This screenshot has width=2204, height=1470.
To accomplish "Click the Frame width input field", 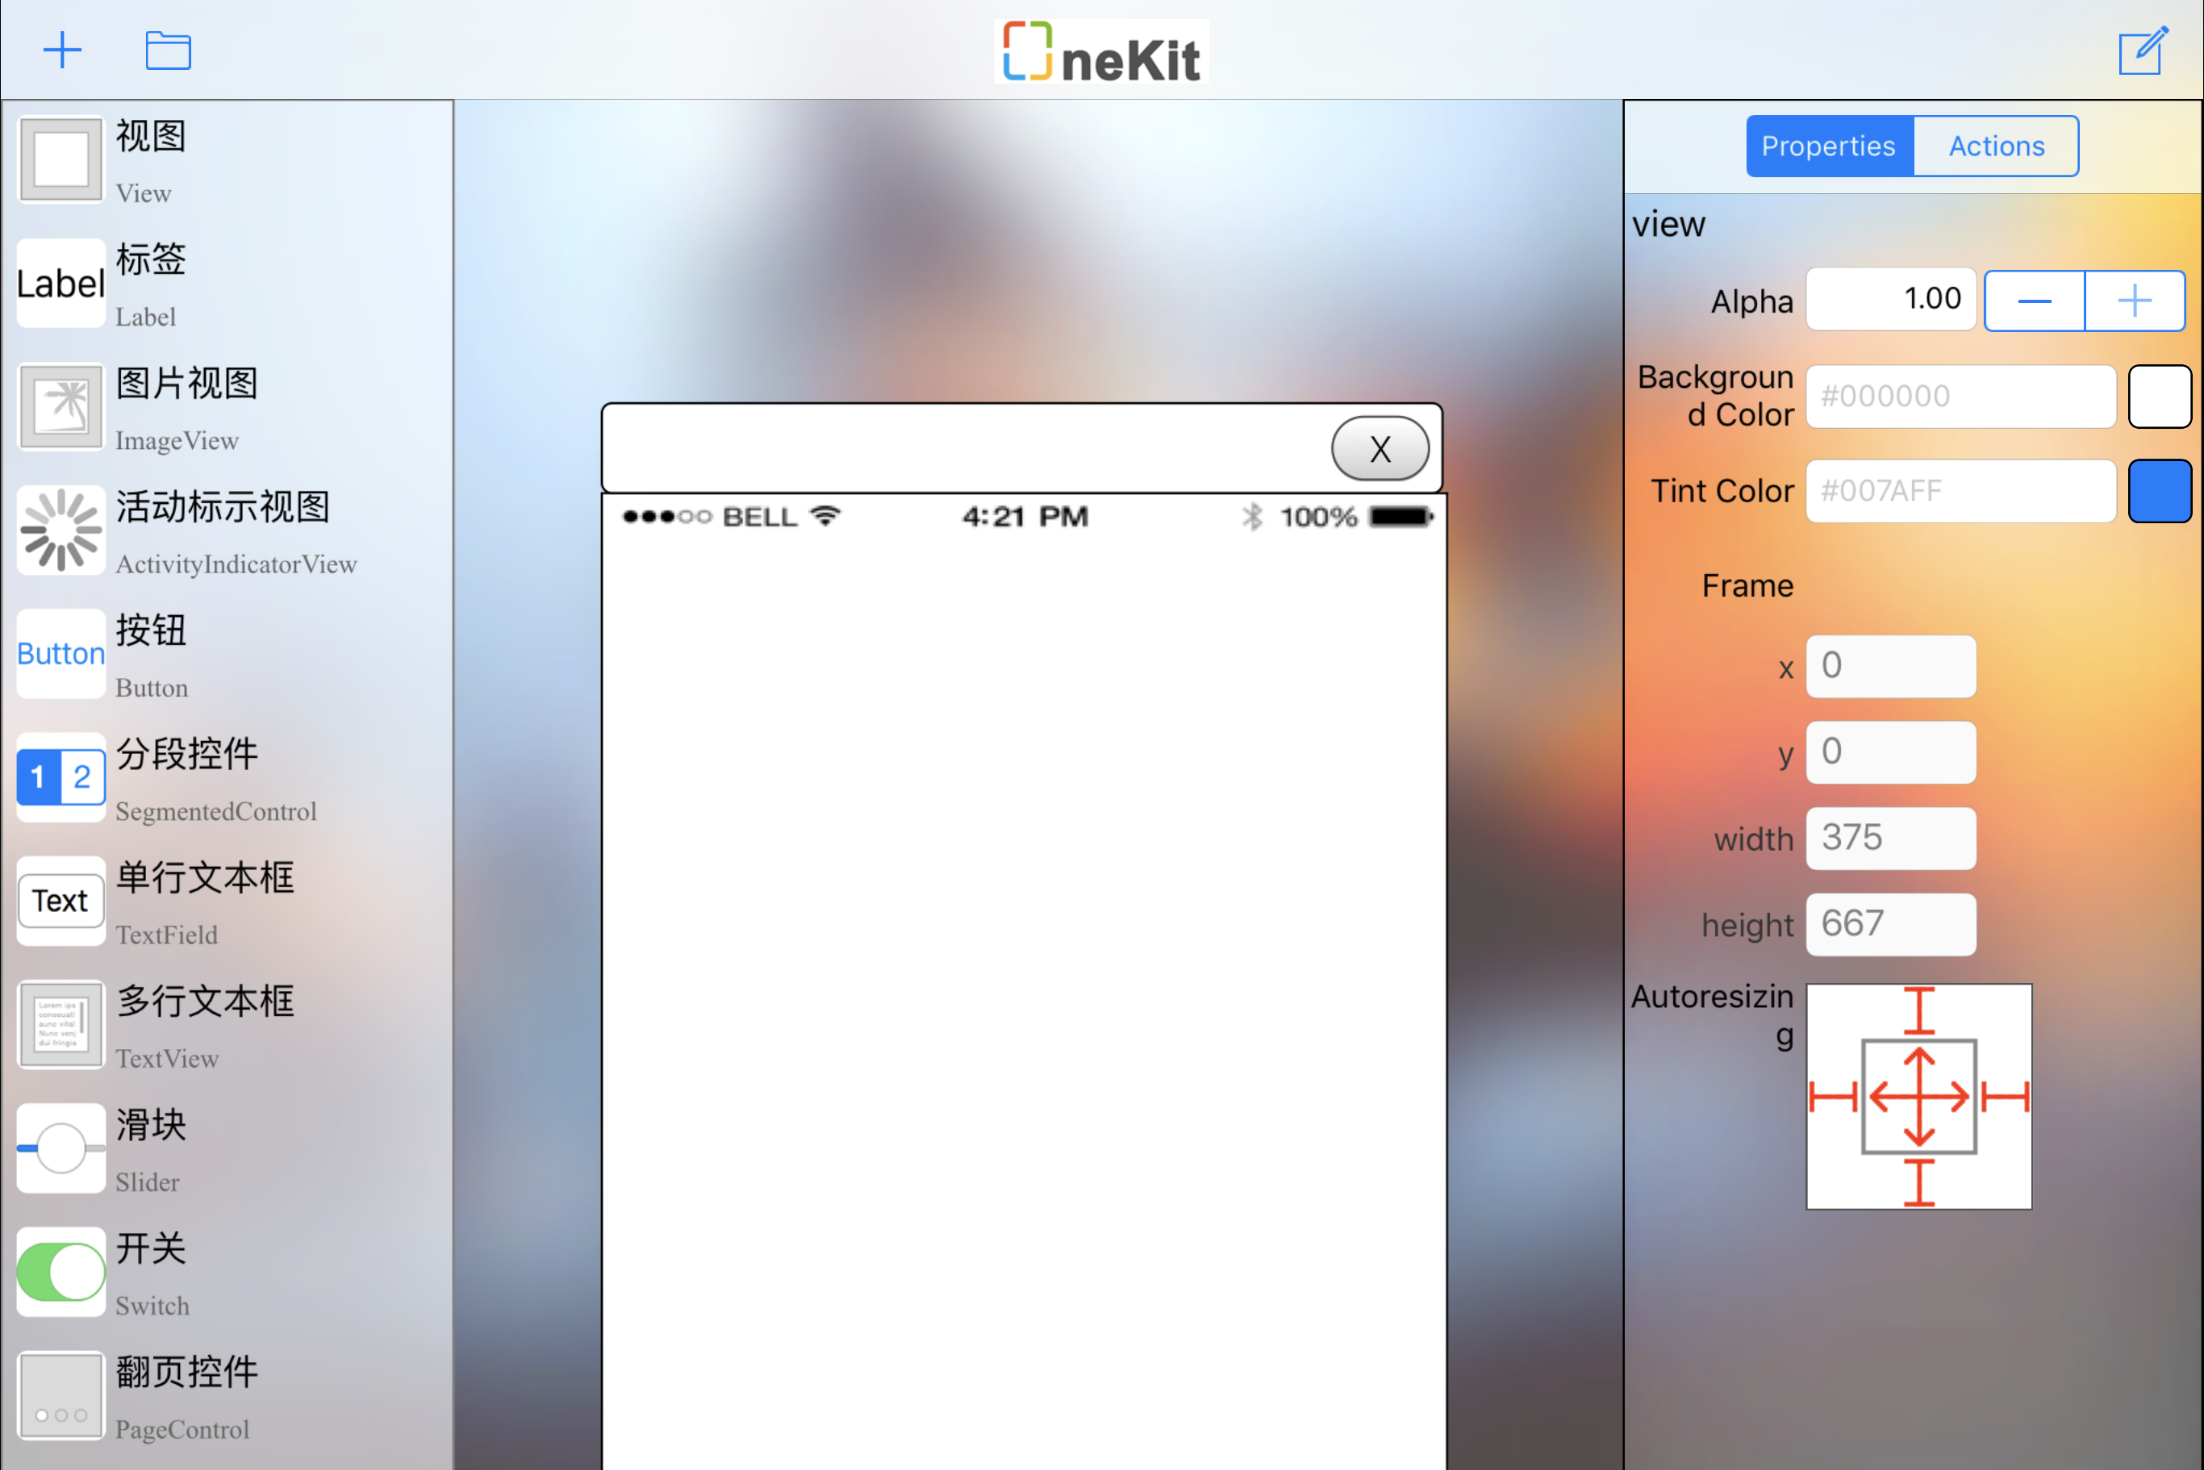I will point(1890,838).
